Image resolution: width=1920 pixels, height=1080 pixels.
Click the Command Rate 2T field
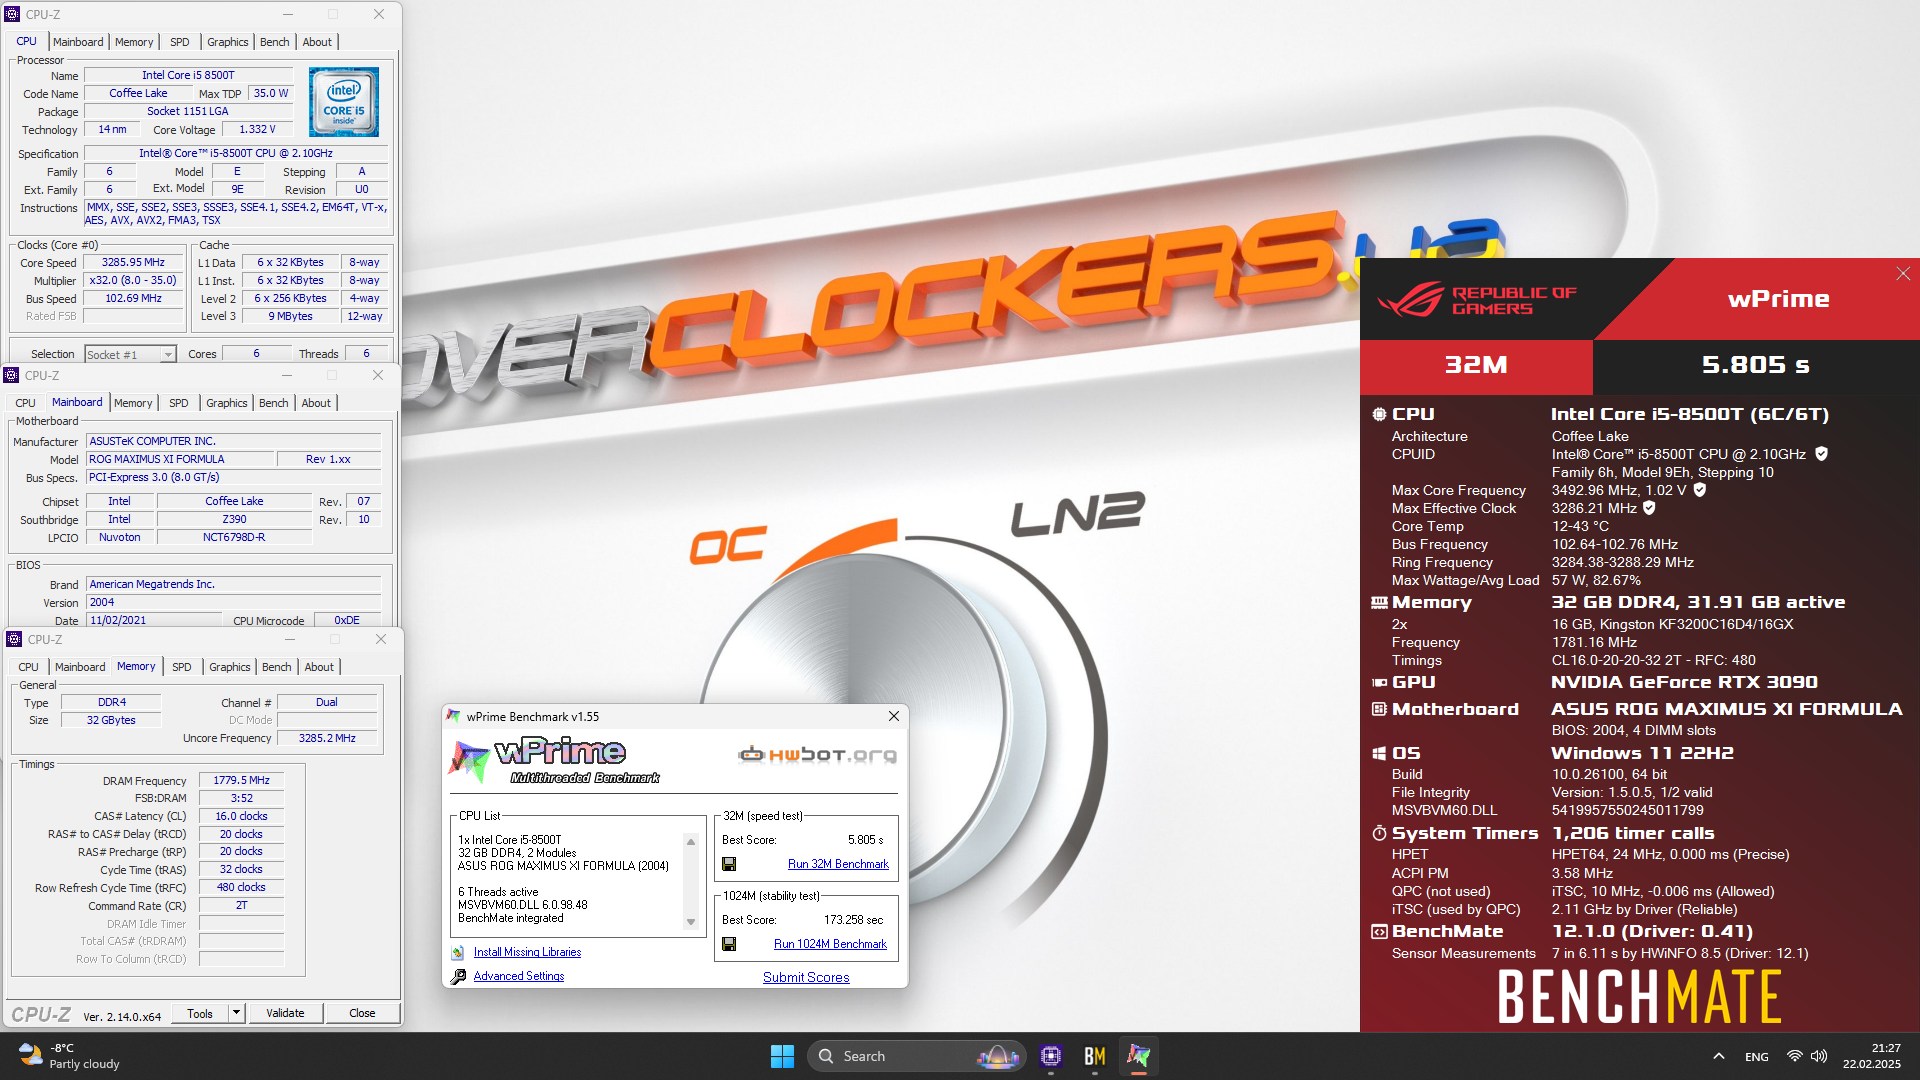(241, 905)
